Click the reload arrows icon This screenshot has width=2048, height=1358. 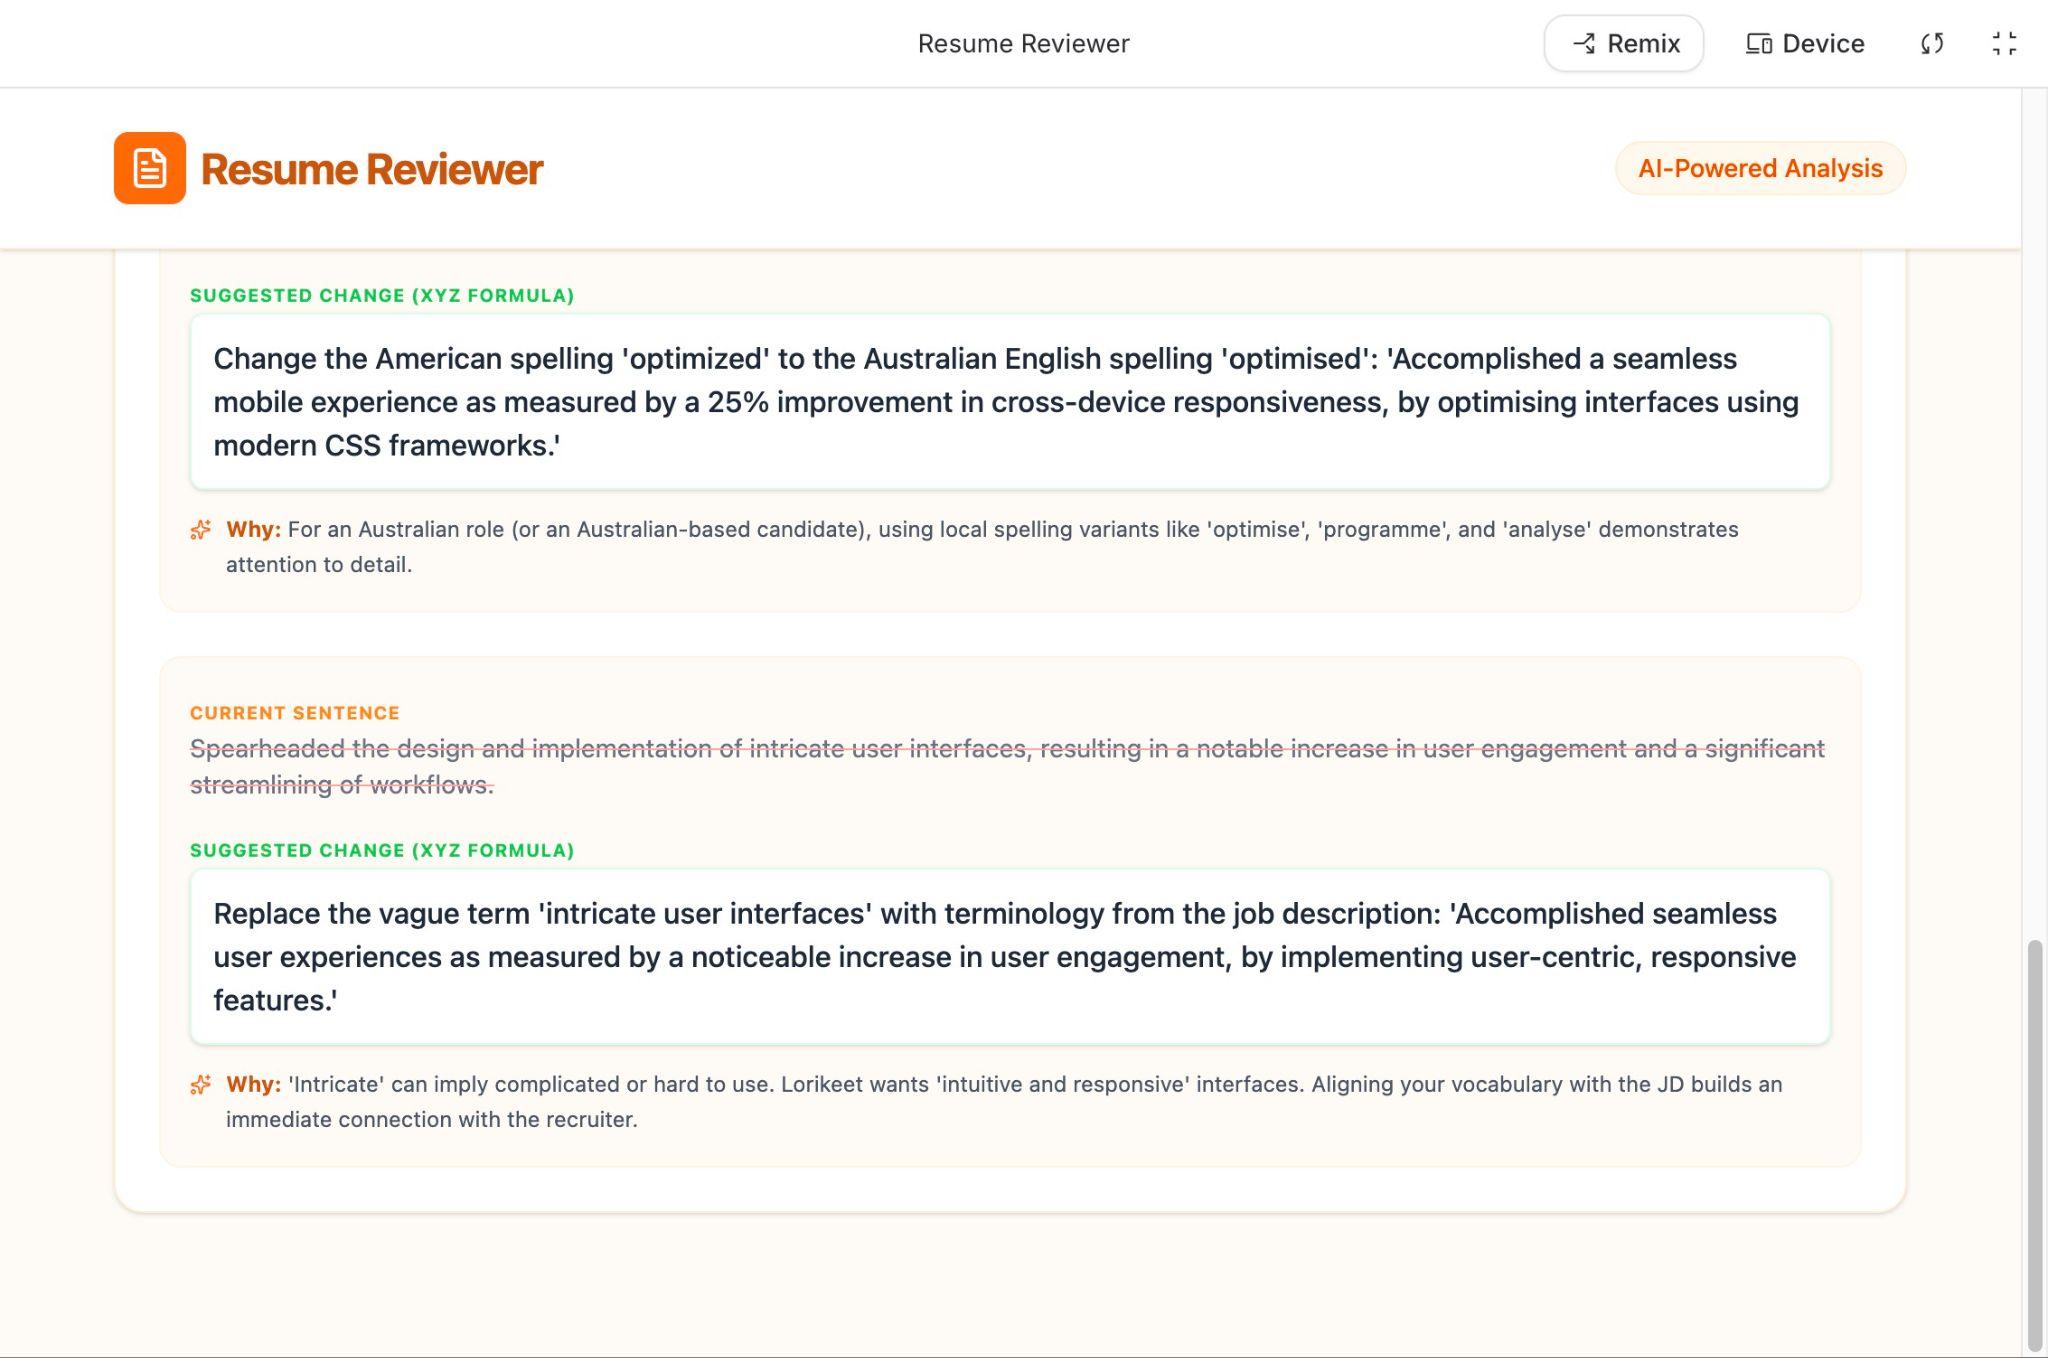pyautogui.click(x=1932, y=44)
